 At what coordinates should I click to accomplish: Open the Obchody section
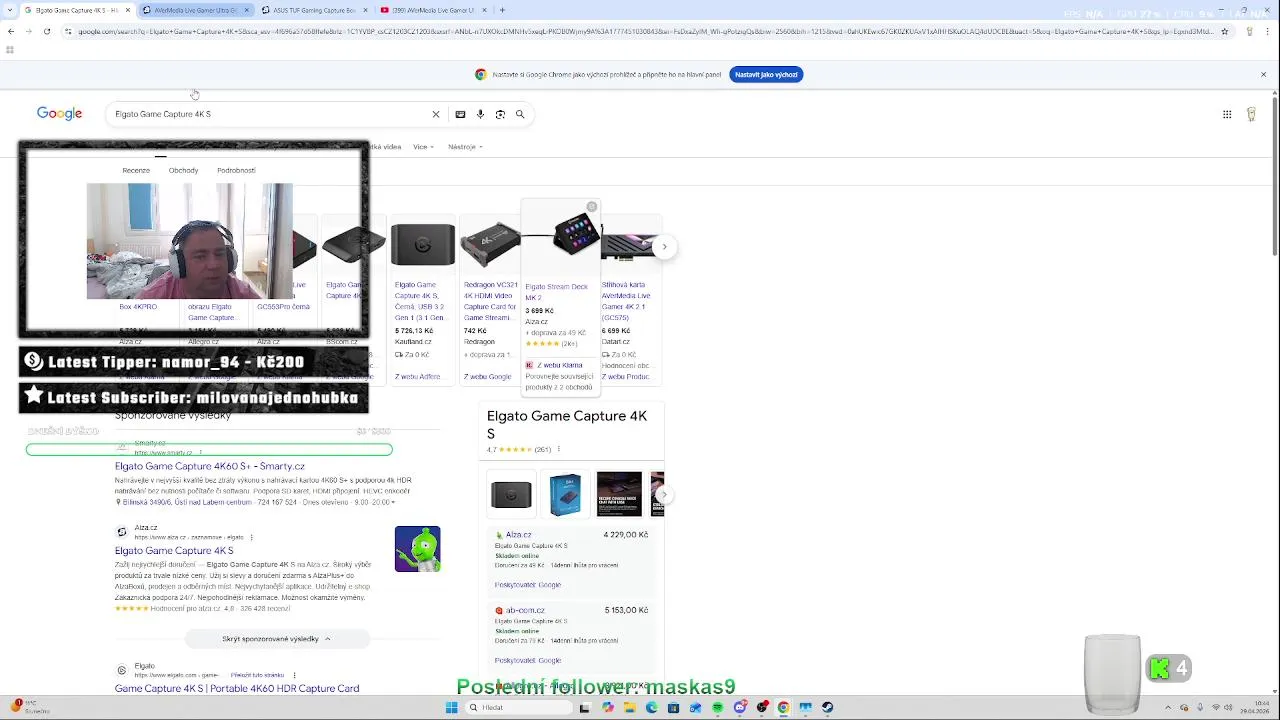[183, 170]
